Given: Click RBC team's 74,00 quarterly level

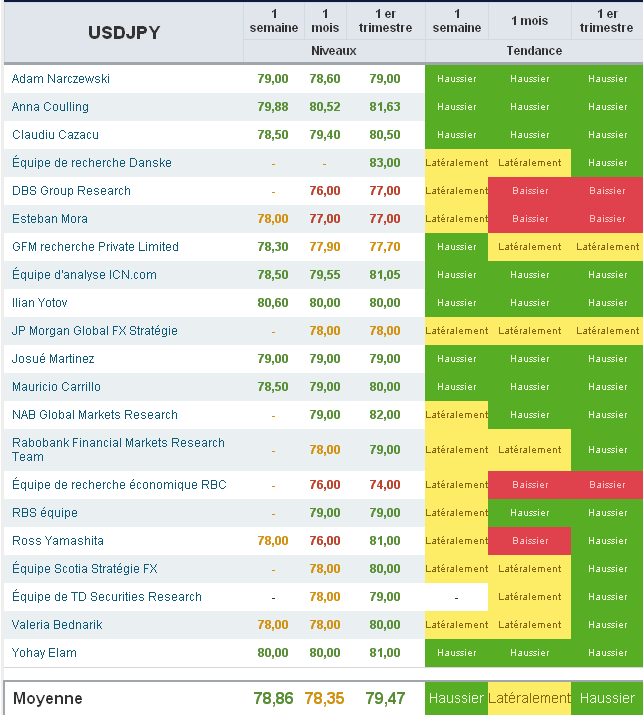Looking at the screenshot, I should pos(385,485).
